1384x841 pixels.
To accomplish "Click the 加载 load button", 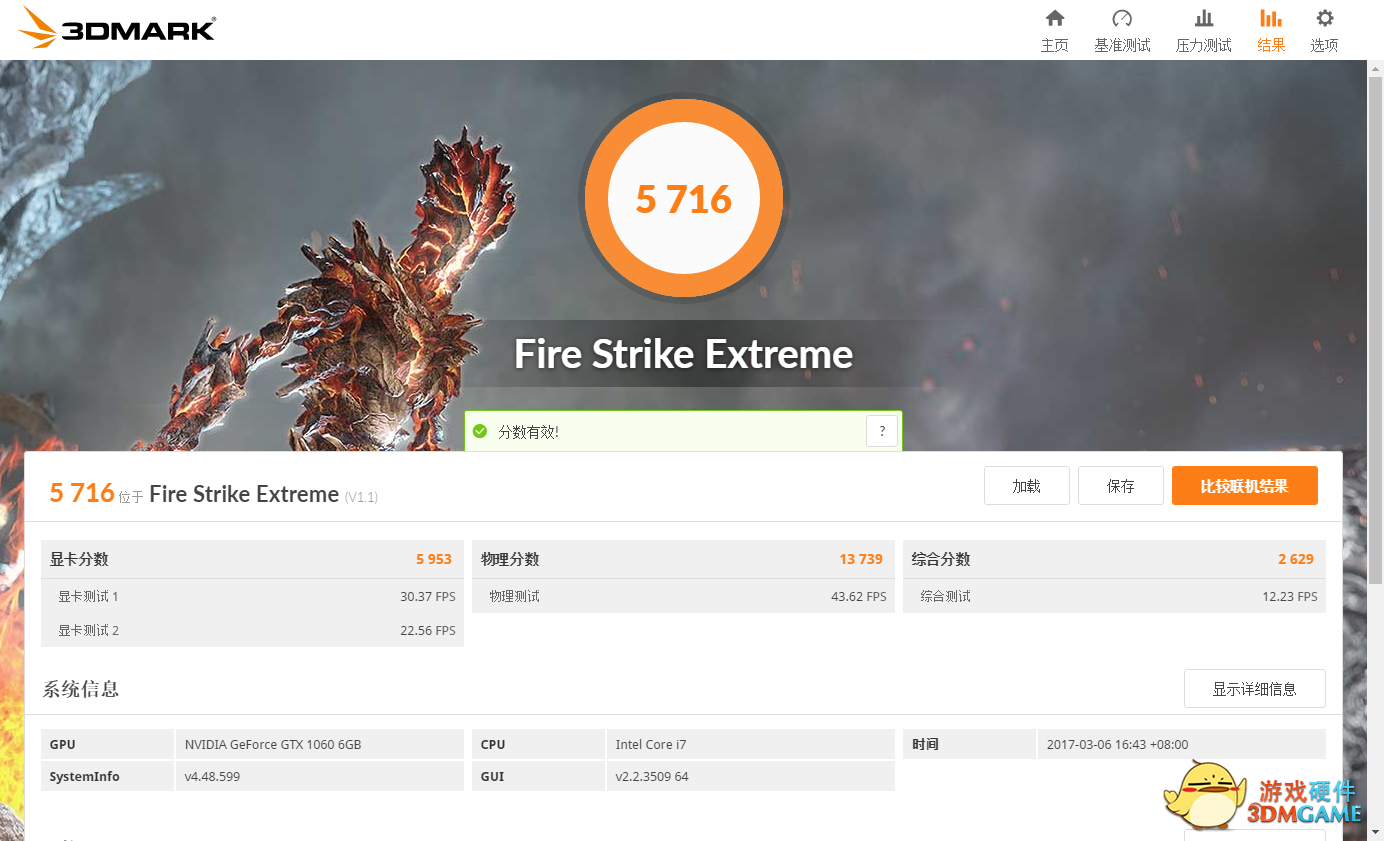I will pos(1027,486).
